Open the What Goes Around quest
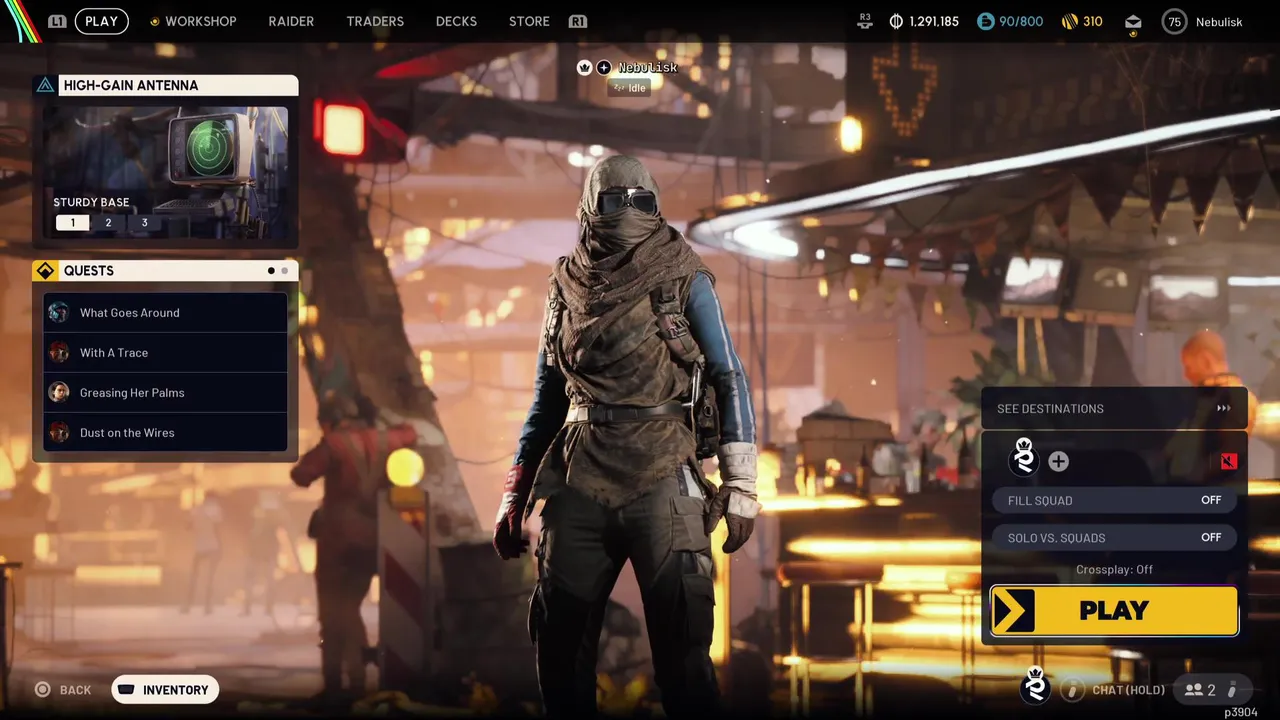 tap(165, 312)
